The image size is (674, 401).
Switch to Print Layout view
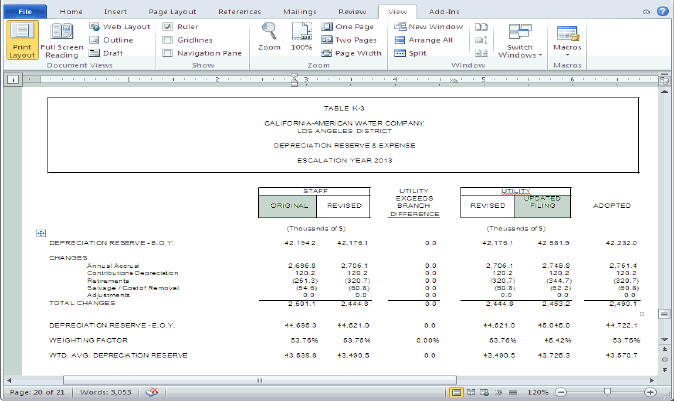(21, 40)
